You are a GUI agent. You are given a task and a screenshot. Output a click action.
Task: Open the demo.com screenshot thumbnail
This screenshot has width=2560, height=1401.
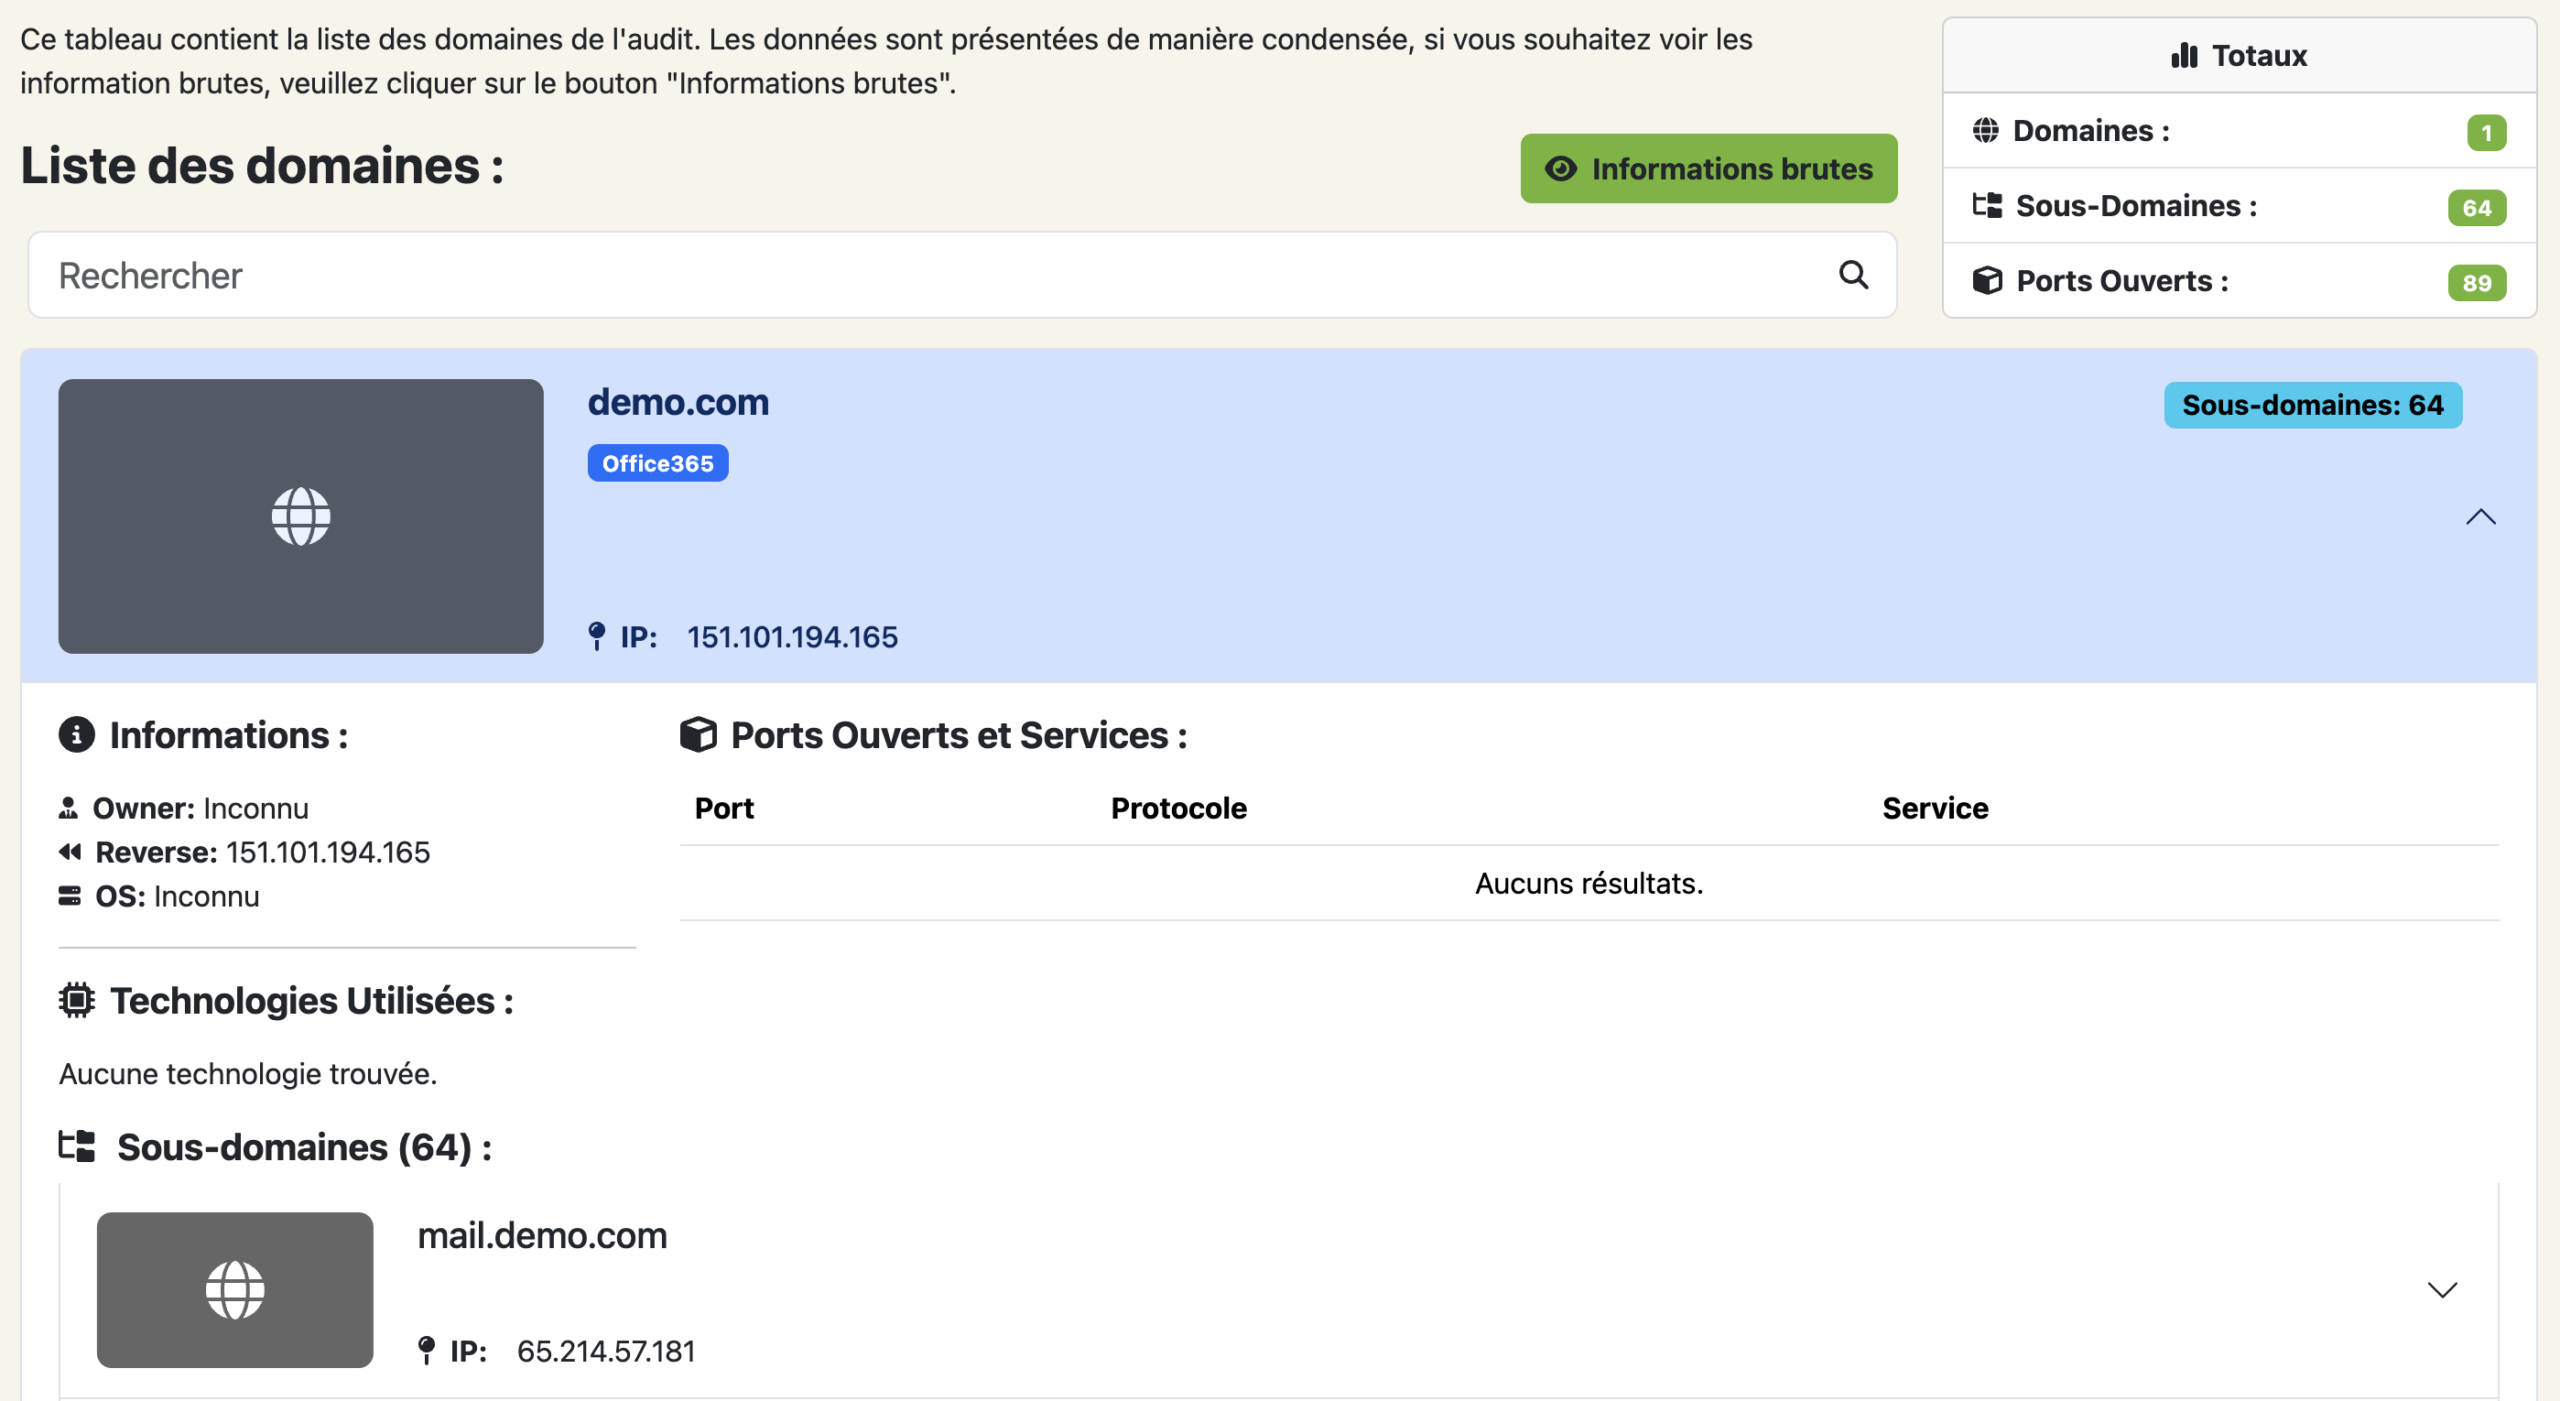tap(300, 516)
